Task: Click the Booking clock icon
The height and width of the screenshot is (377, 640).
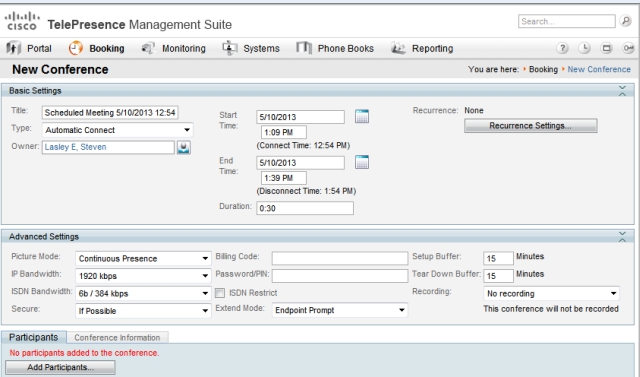Action: point(76,48)
